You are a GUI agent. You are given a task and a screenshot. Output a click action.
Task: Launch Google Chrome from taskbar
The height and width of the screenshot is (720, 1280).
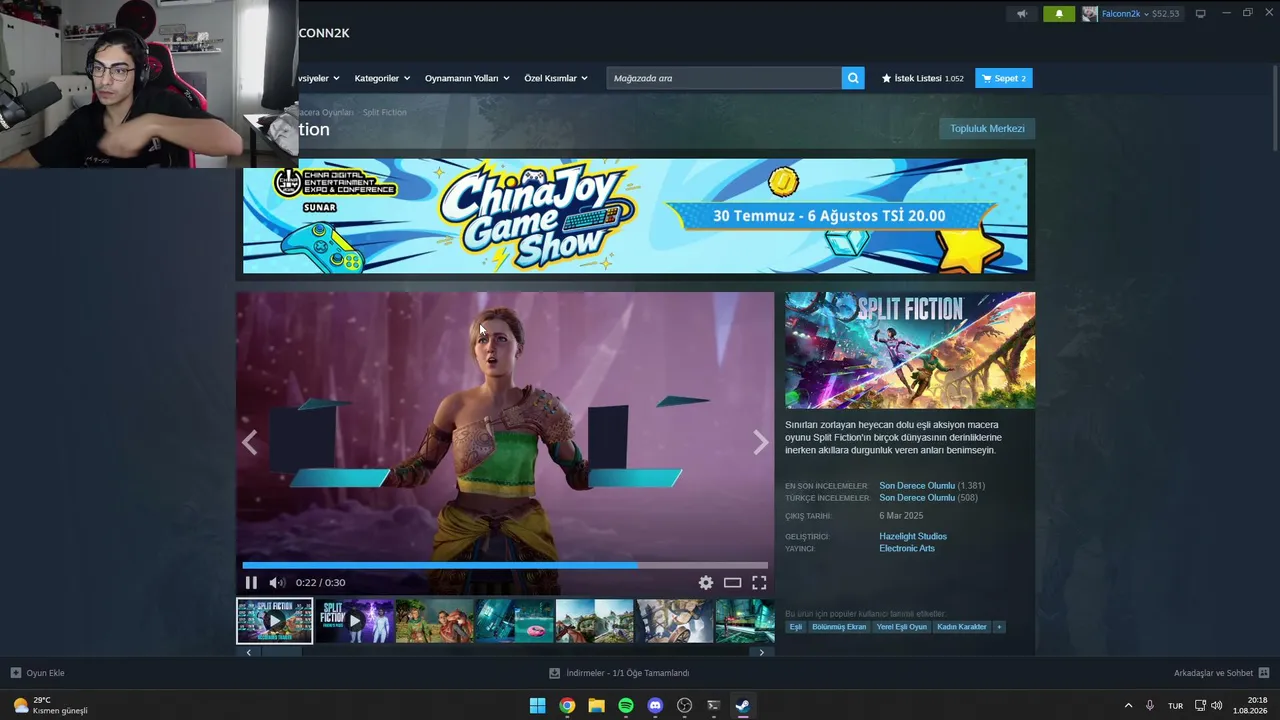click(x=567, y=706)
